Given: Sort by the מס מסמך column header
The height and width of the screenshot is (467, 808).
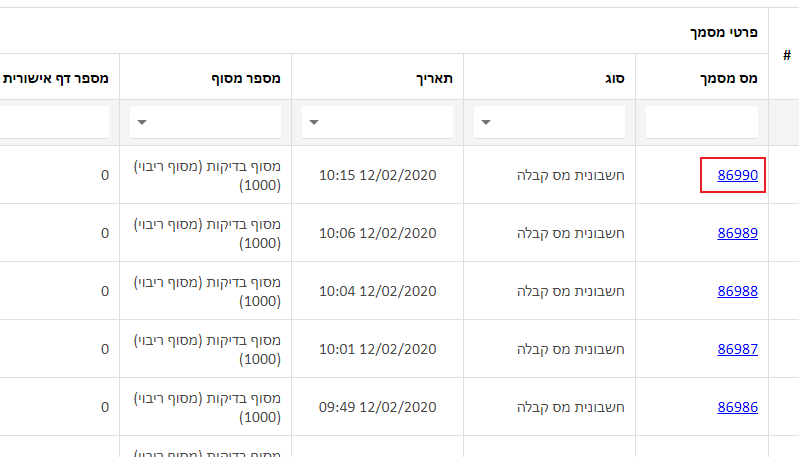Looking at the screenshot, I should click(x=729, y=78).
